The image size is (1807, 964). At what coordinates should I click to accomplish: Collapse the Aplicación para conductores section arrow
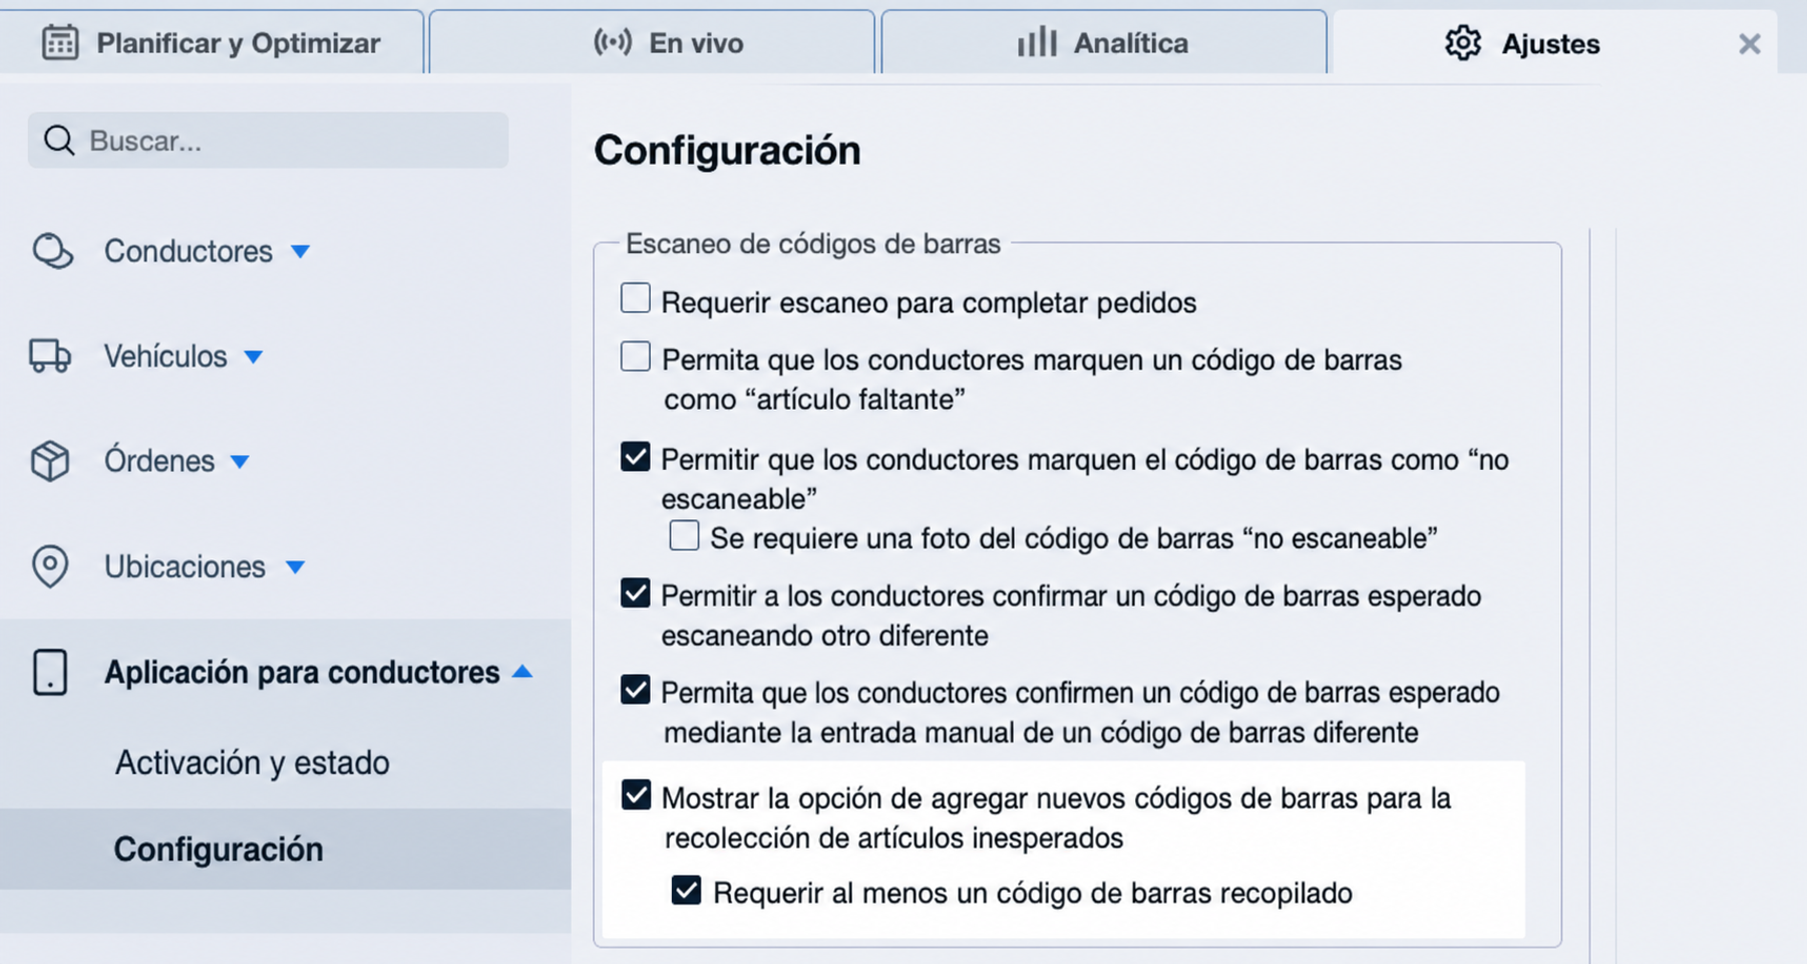coord(522,672)
